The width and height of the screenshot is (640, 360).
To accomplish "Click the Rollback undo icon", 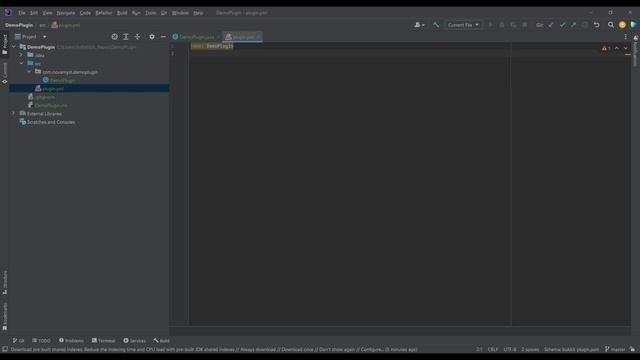I will (596, 25).
